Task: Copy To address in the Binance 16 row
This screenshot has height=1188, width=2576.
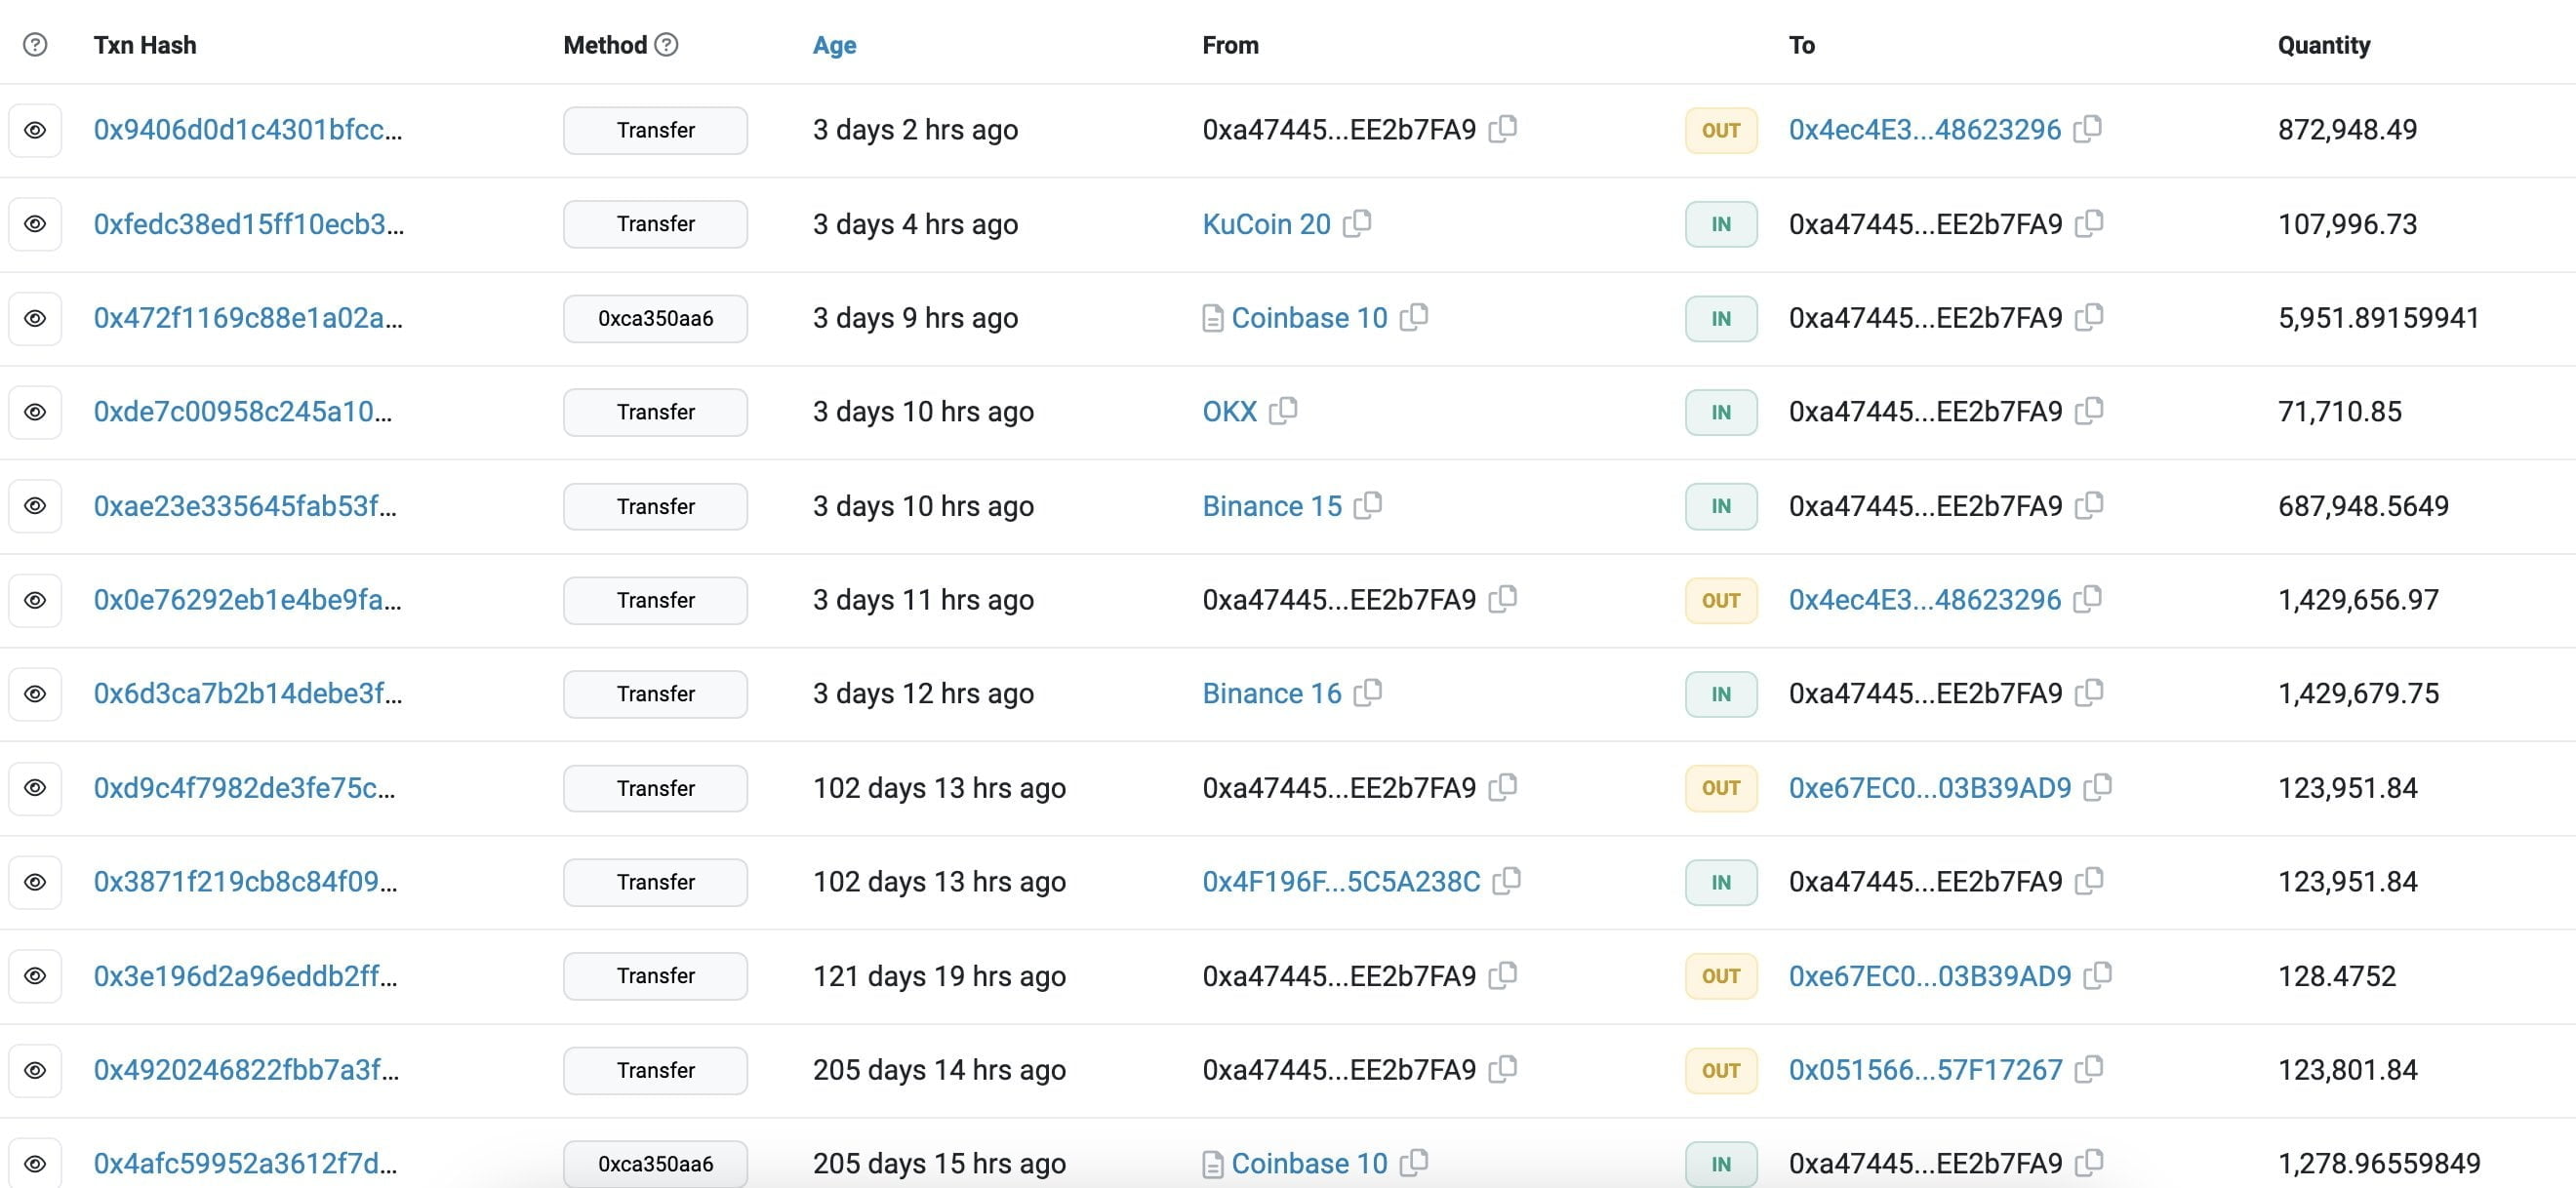Action: [2090, 693]
